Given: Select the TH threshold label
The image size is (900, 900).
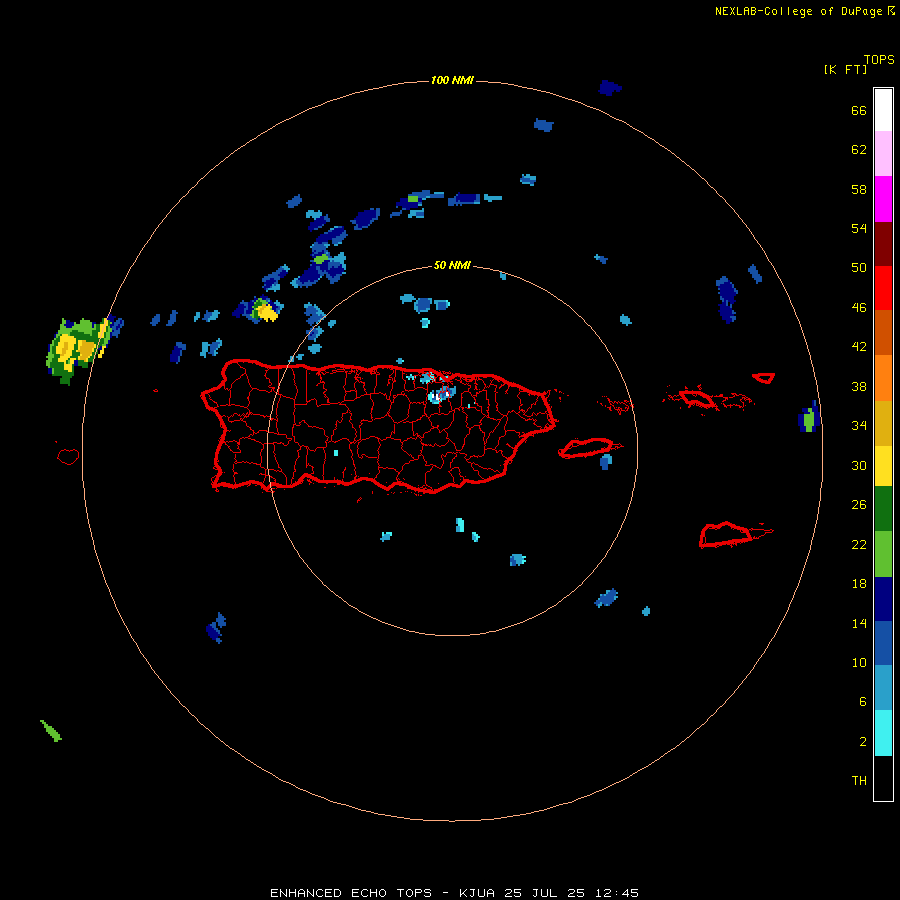Looking at the screenshot, I should (x=859, y=781).
